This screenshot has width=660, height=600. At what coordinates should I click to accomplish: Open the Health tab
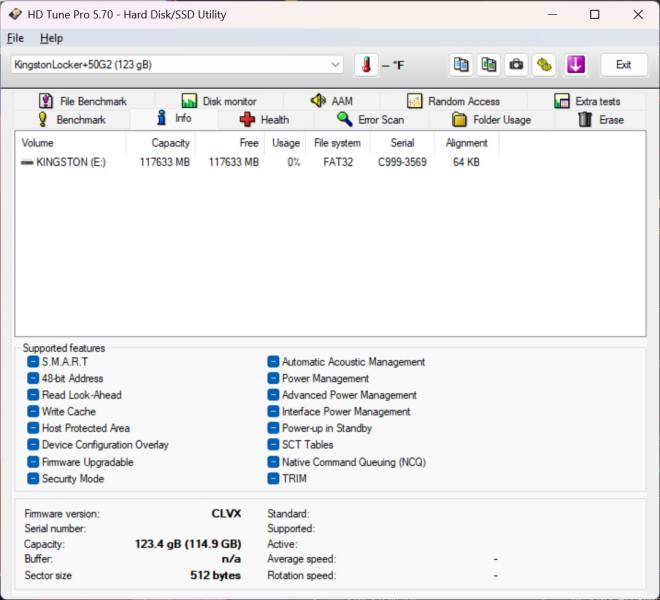[264, 120]
